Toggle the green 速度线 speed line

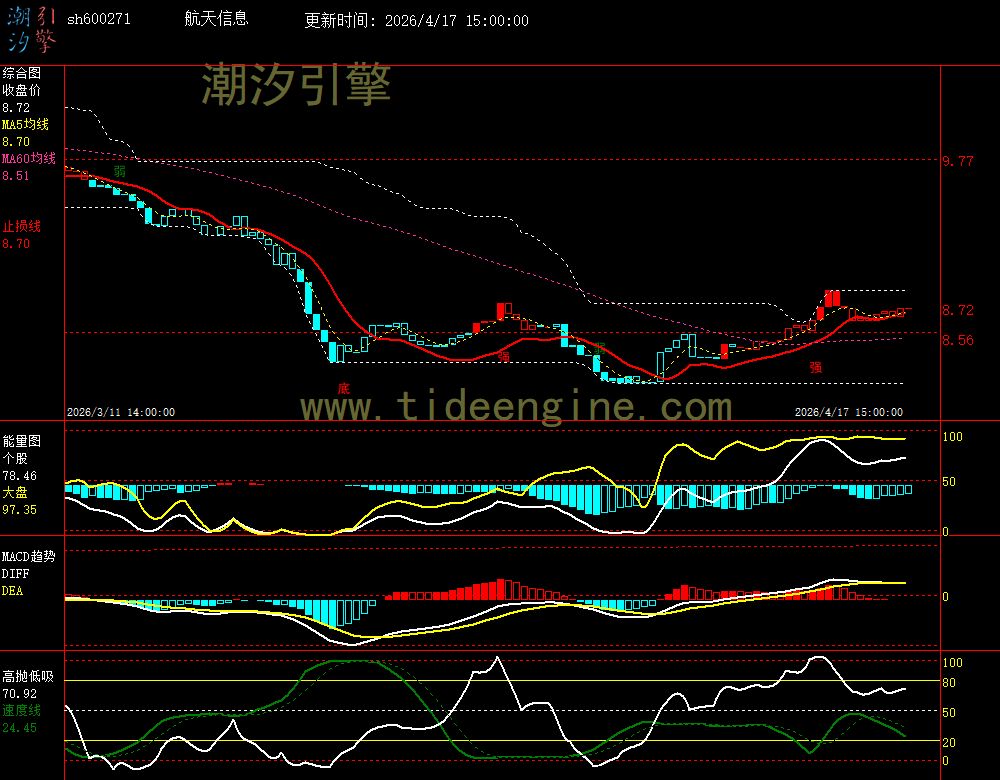(x=22, y=710)
